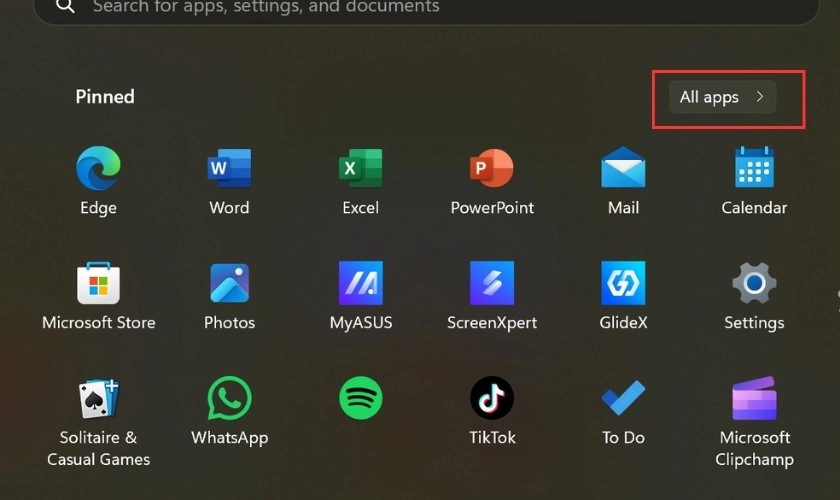Image resolution: width=840 pixels, height=500 pixels.
Task: Open the Excel app icon
Action: [x=361, y=168]
